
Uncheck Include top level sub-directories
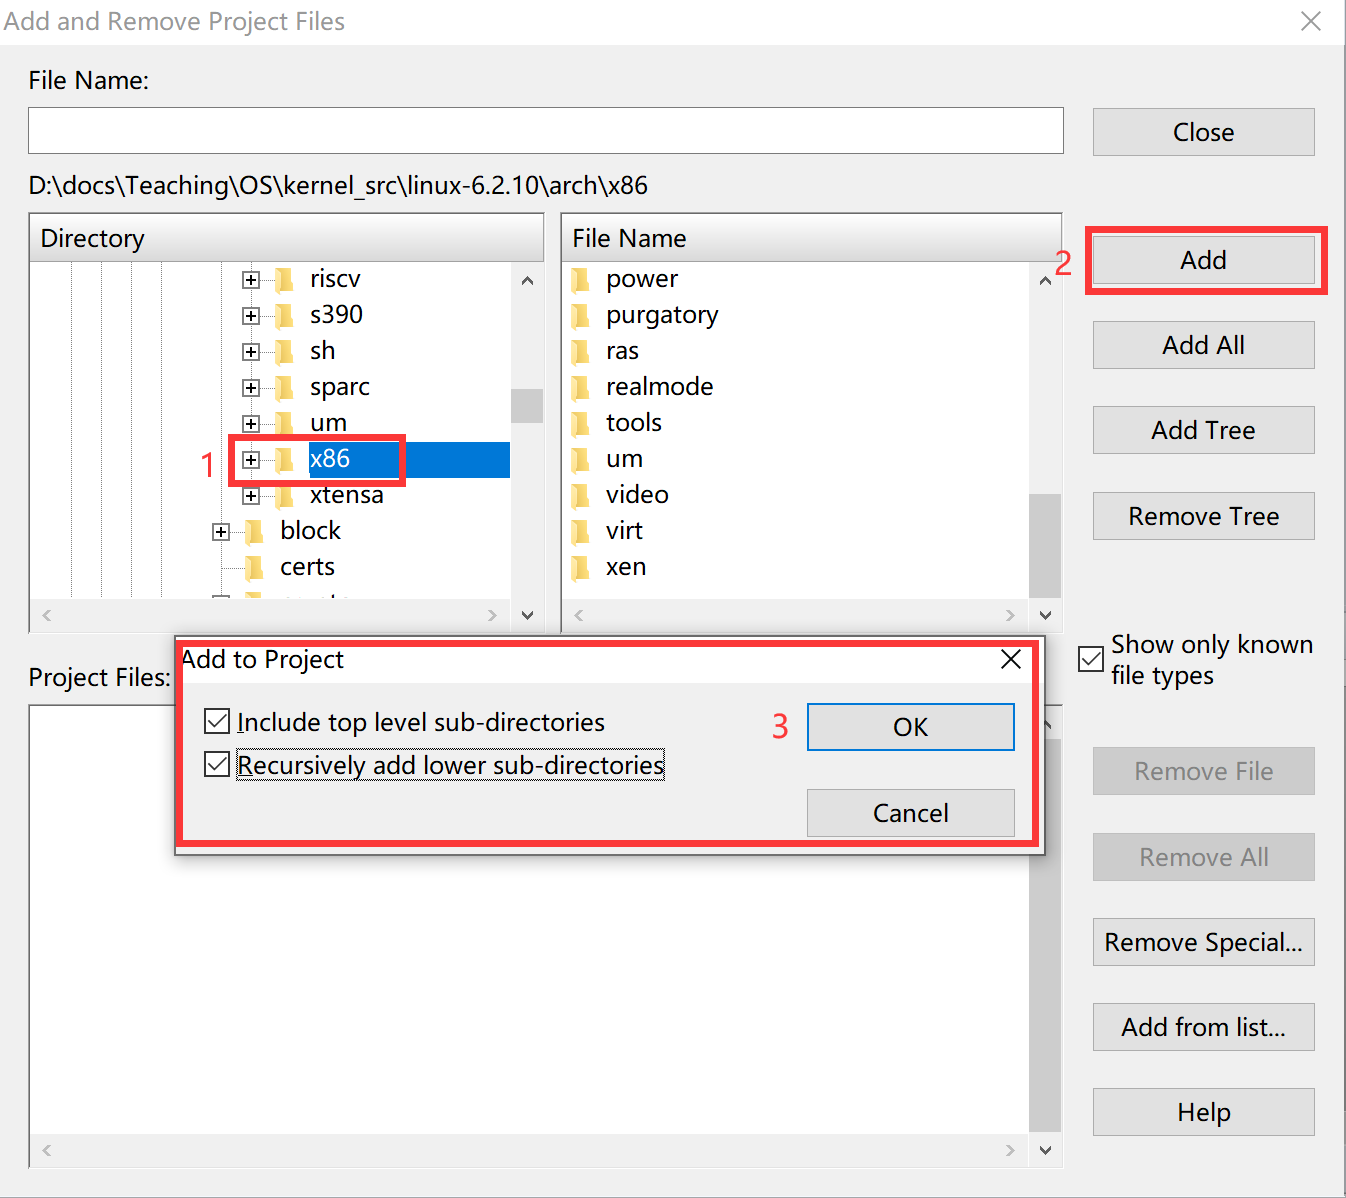(x=217, y=721)
